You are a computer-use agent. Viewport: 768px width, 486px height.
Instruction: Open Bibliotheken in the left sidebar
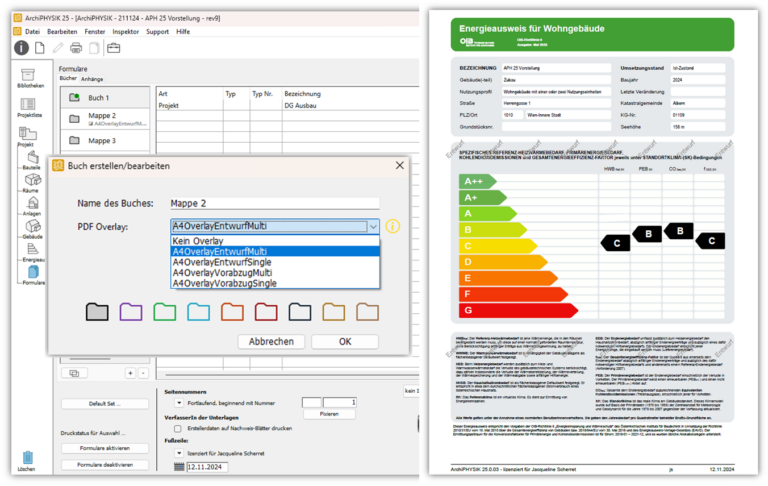pyautogui.click(x=29, y=78)
